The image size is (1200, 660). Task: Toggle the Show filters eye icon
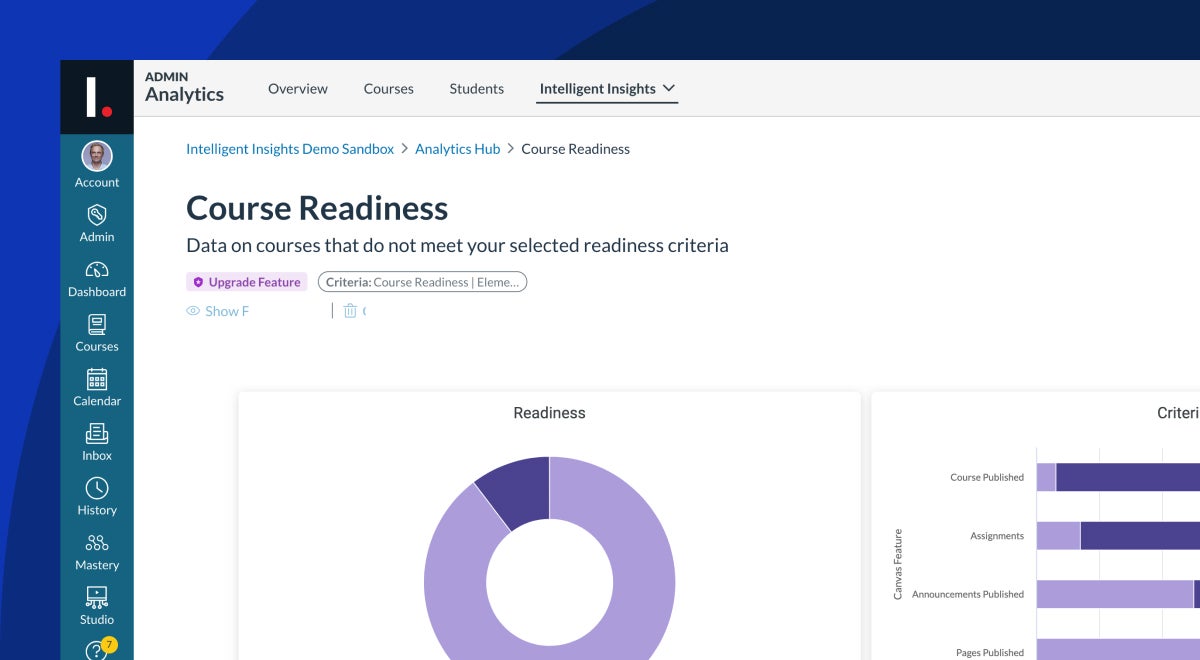(x=193, y=311)
